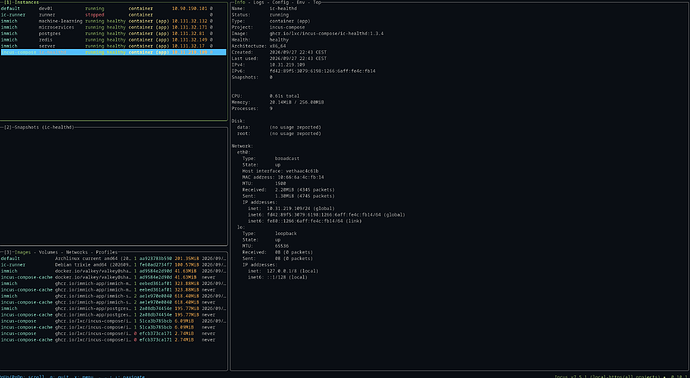Select the microservices instance row

114,27
